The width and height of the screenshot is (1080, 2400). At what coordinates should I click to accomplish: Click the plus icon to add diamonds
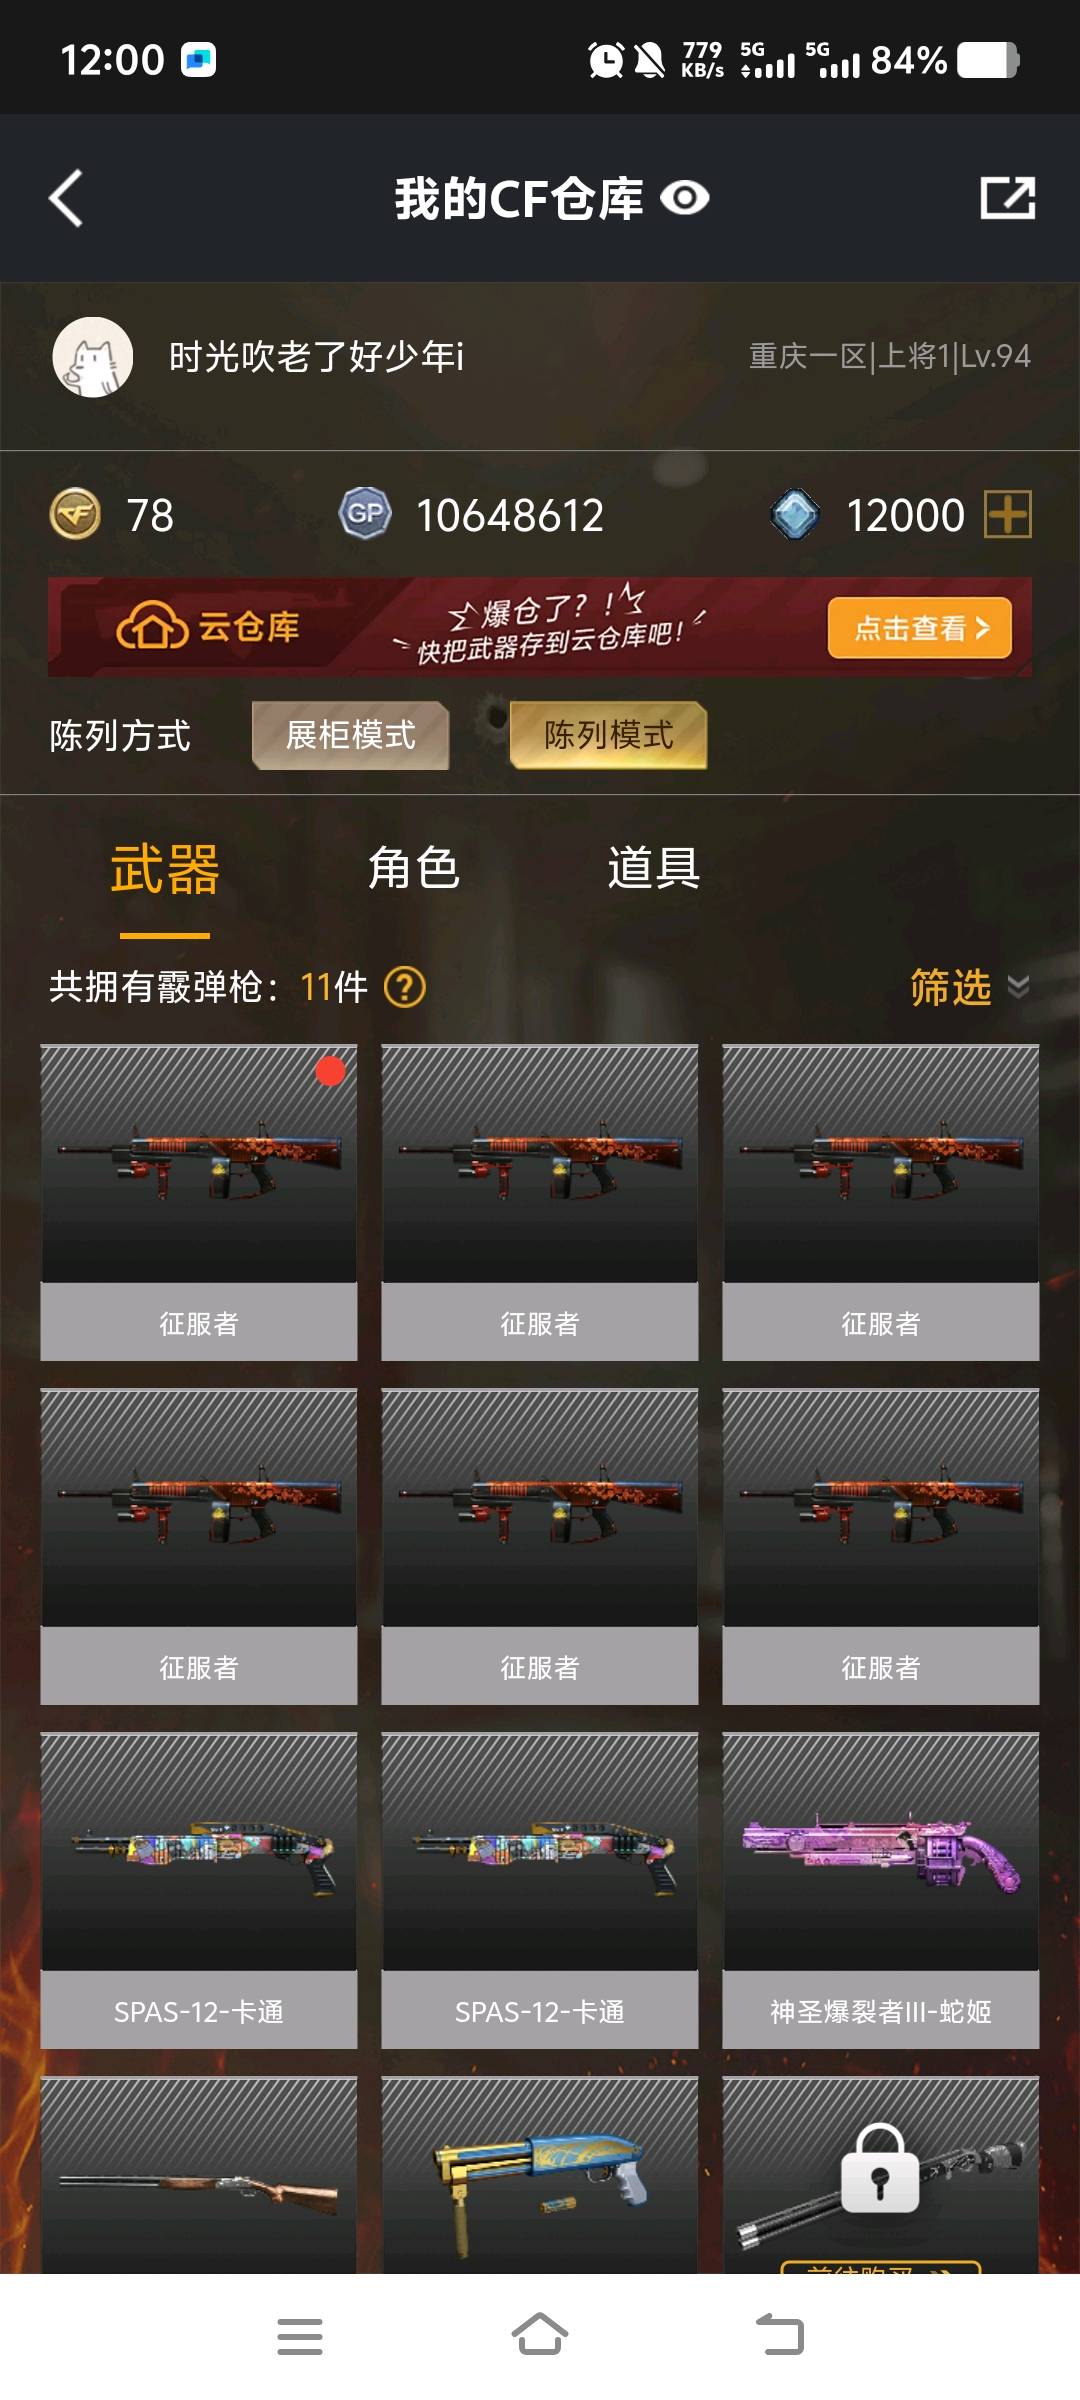click(1008, 515)
